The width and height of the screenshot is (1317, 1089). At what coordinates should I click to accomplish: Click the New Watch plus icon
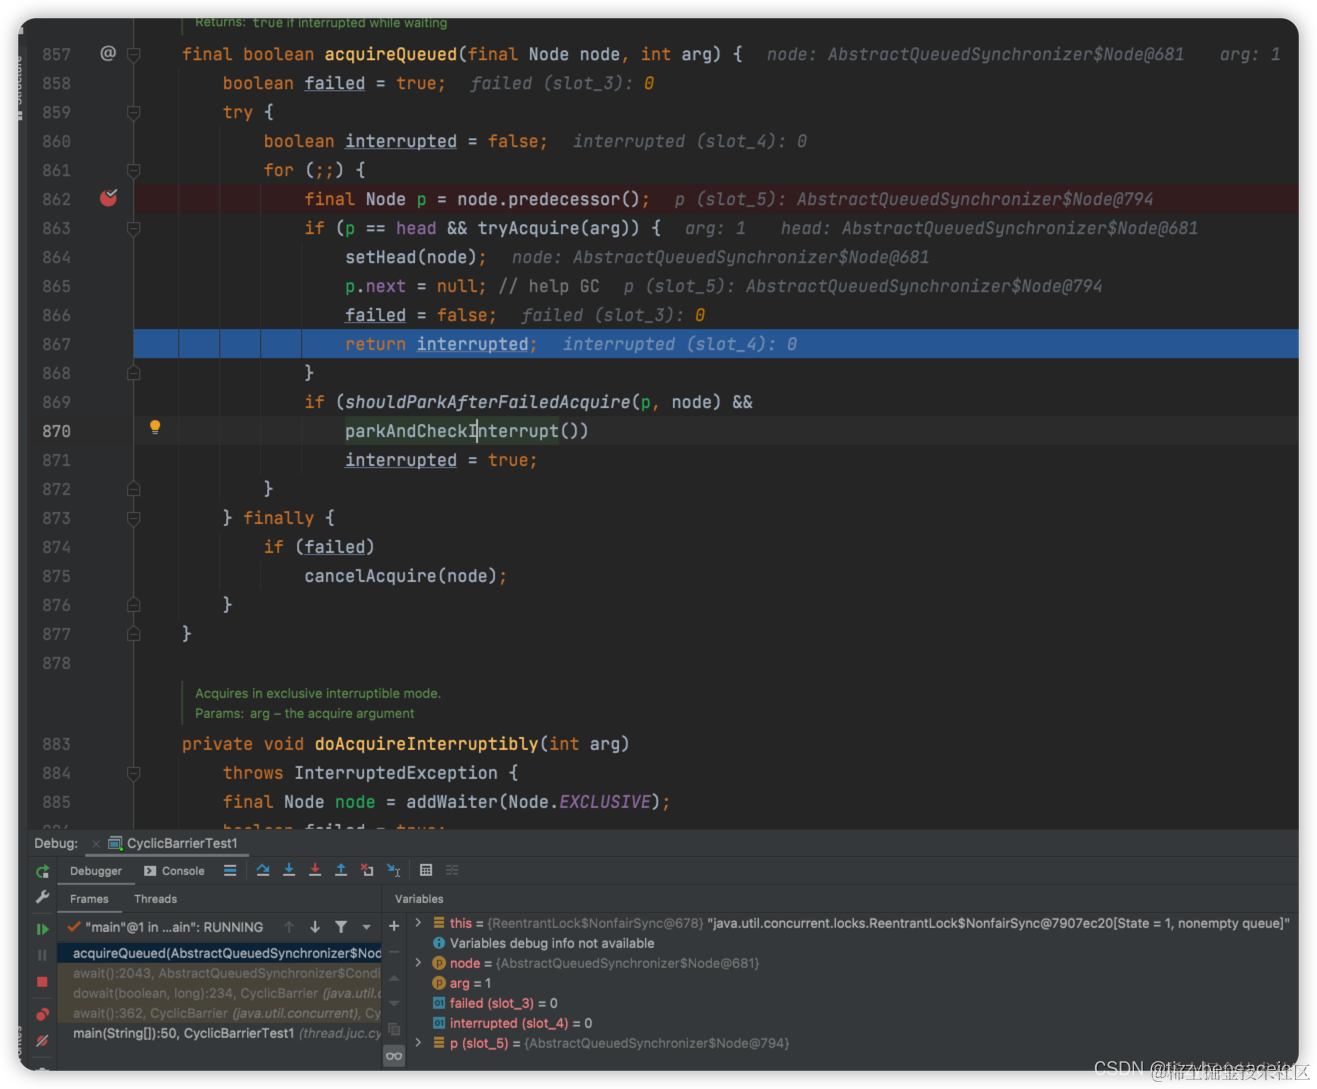click(394, 927)
